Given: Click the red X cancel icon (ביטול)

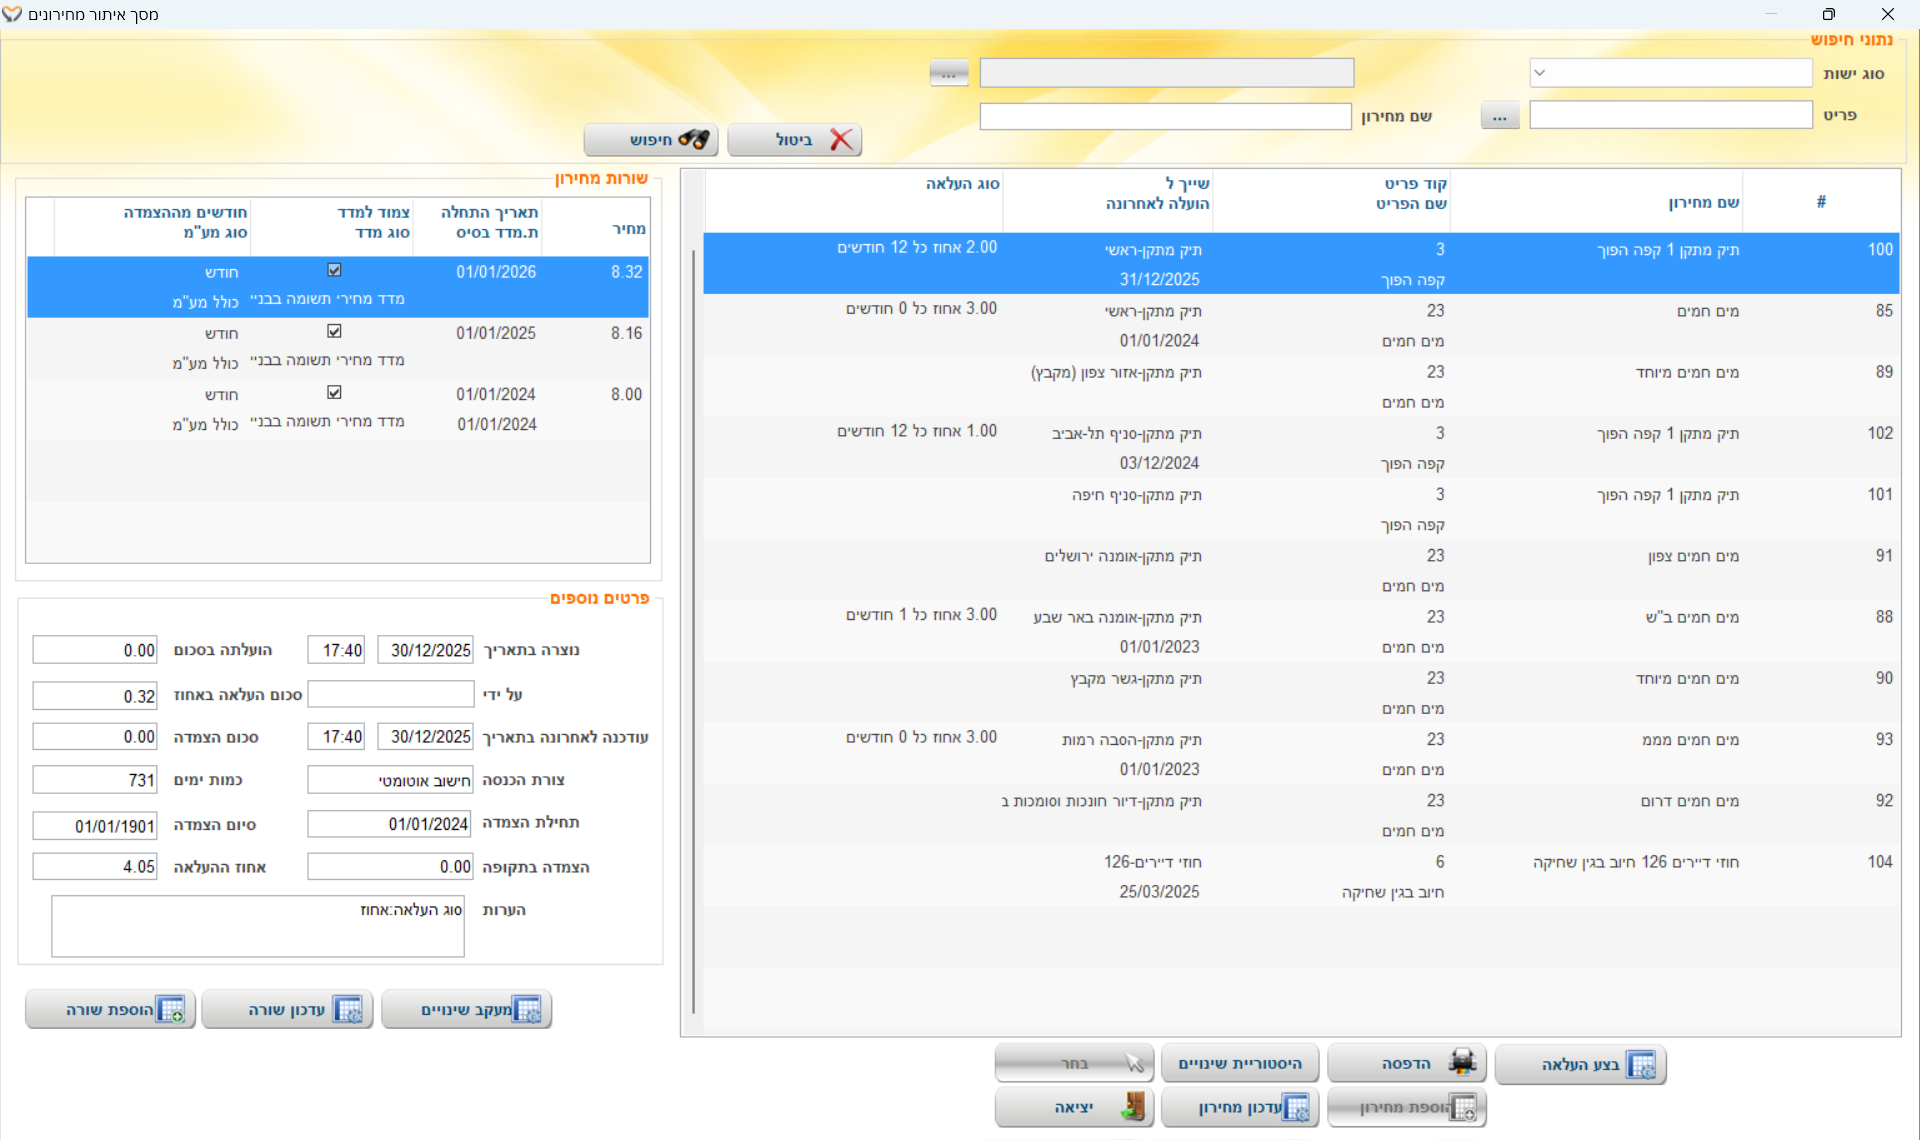Looking at the screenshot, I should click(x=841, y=140).
